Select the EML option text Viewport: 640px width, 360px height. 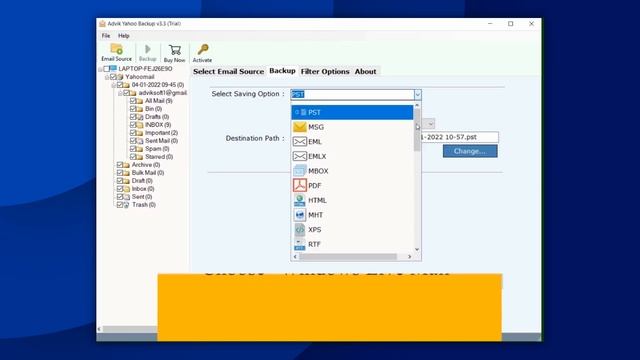point(315,142)
